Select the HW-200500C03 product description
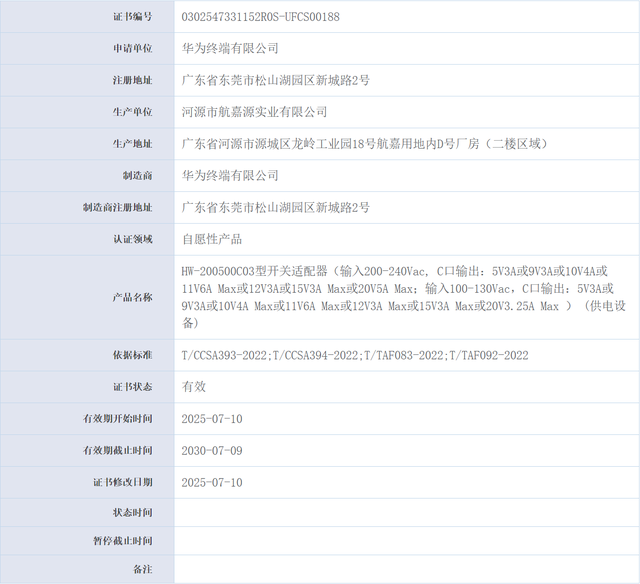Image resolution: width=640 pixels, height=584 pixels. (404, 297)
